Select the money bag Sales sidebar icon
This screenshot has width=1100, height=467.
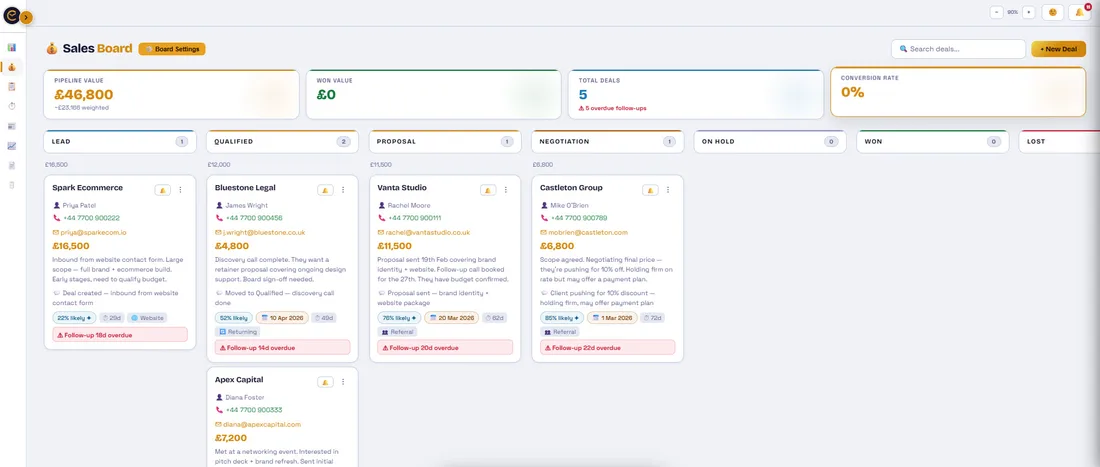[12, 67]
